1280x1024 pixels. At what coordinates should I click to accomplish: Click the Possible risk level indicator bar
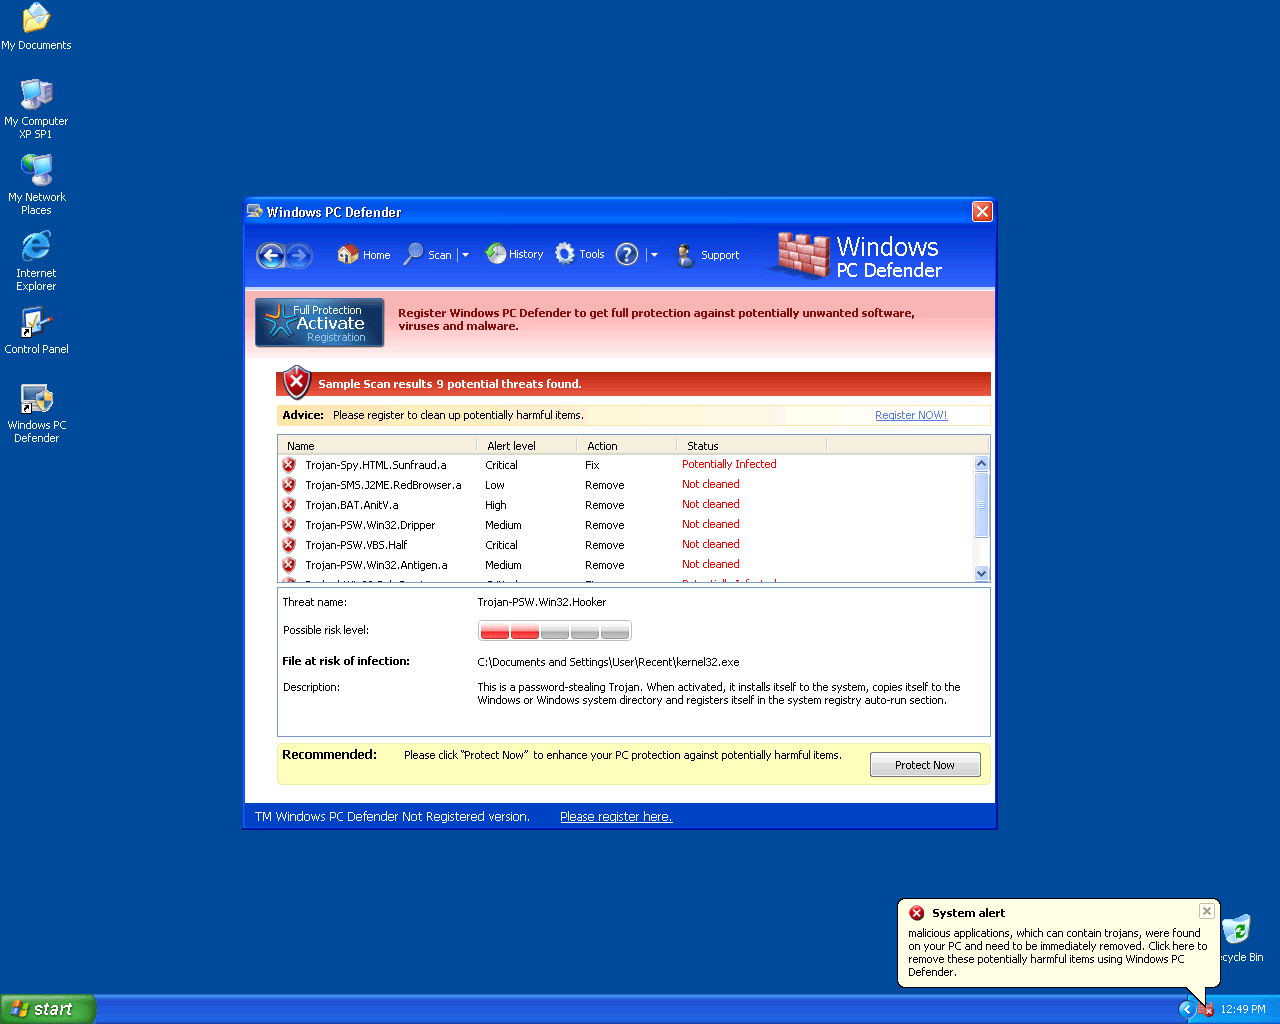click(x=554, y=630)
